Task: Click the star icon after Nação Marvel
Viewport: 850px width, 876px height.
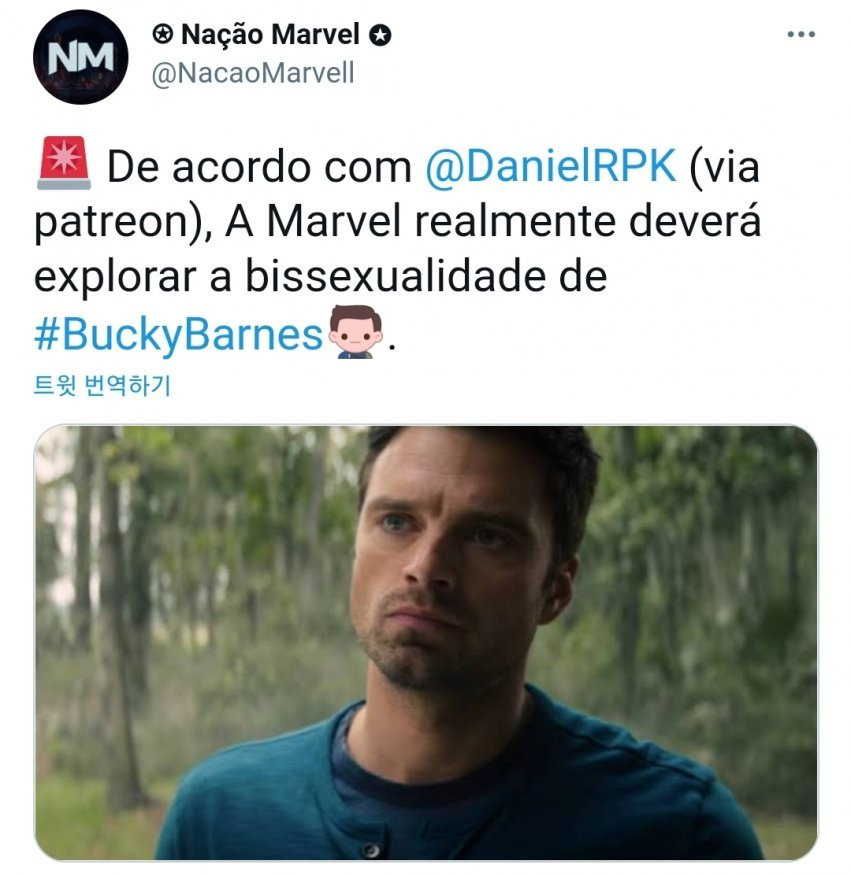Action: [379, 35]
